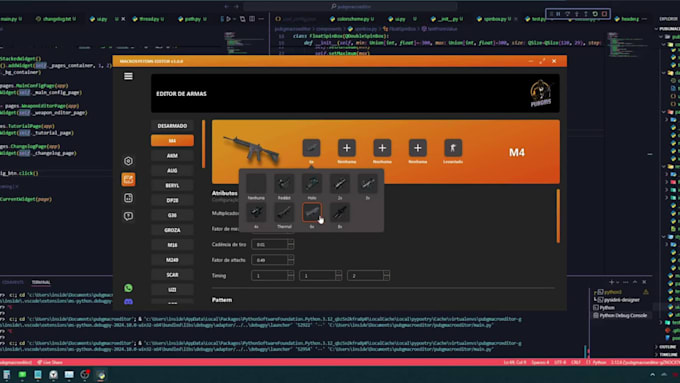Open the hamburger menu in the editor
The height and width of the screenshot is (383, 680).
pyautogui.click(x=128, y=76)
